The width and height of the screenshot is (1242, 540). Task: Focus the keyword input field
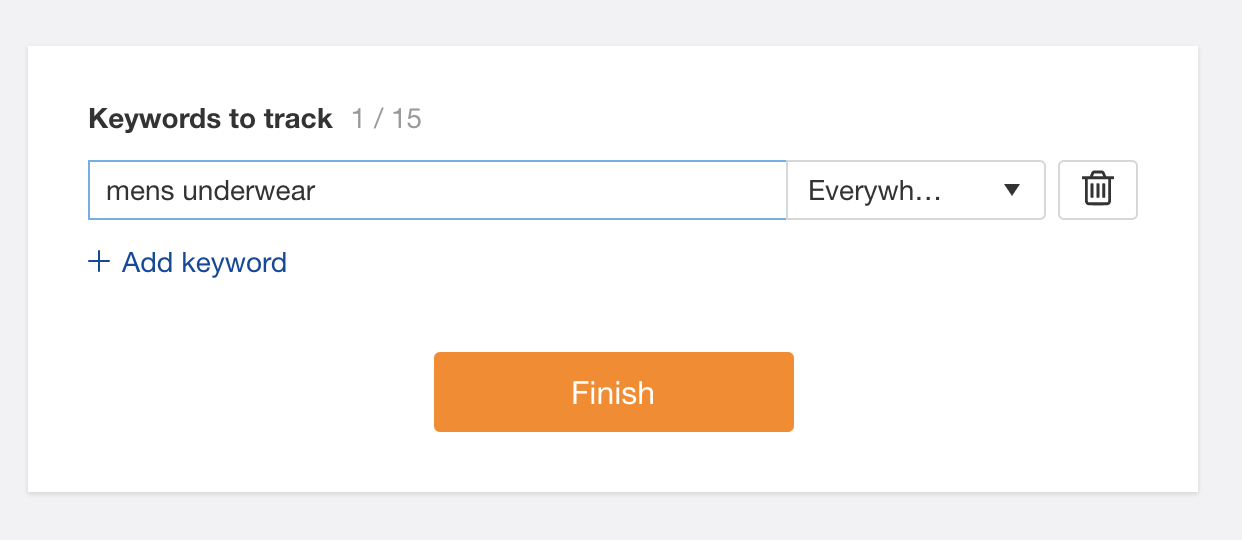[x=437, y=190]
